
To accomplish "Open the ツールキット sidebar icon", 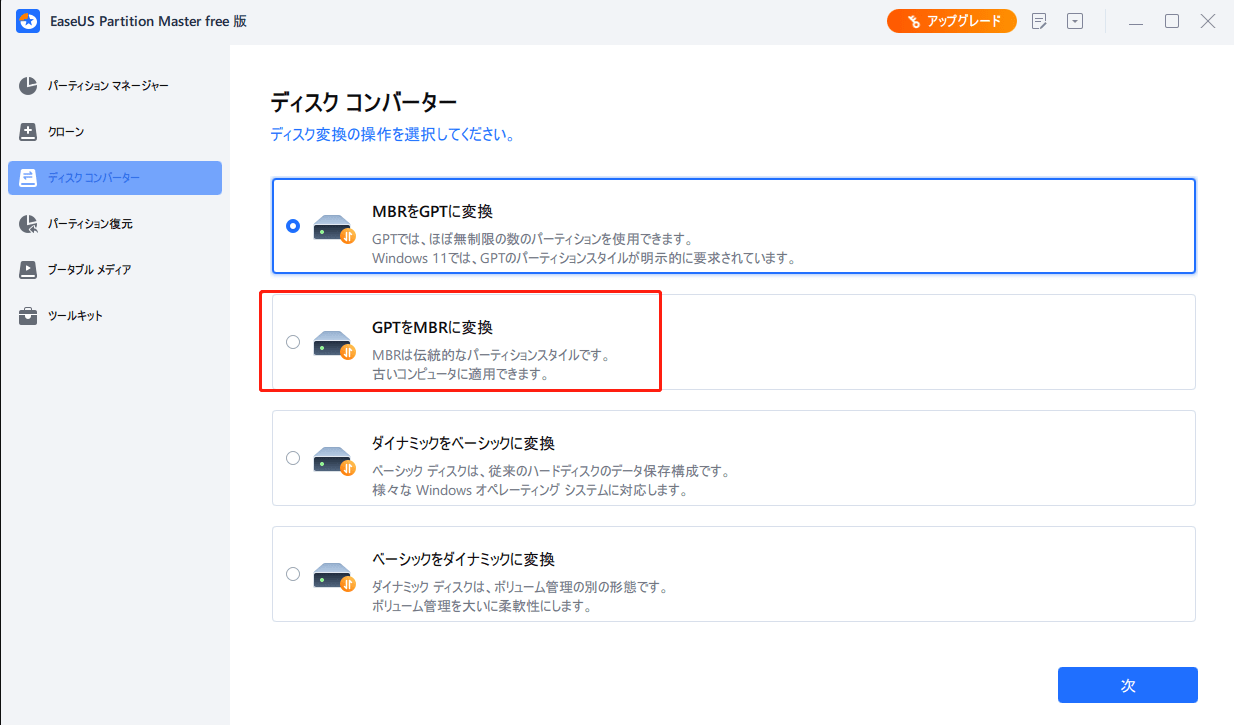I will click(x=30, y=315).
